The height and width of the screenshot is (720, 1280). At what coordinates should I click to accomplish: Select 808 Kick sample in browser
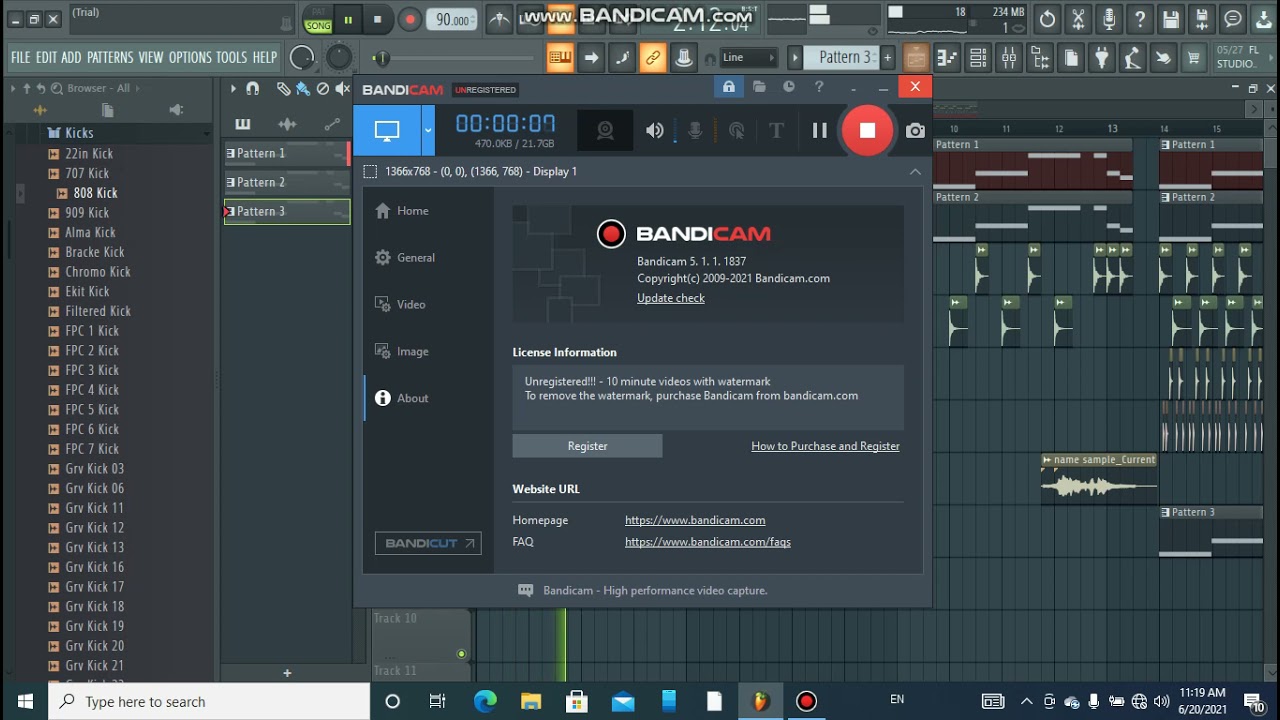coord(95,193)
